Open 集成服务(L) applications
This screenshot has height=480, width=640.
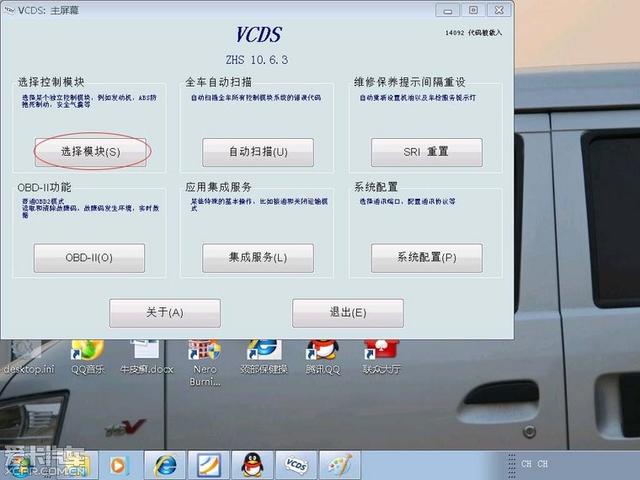pyautogui.click(x=258, y=258)
